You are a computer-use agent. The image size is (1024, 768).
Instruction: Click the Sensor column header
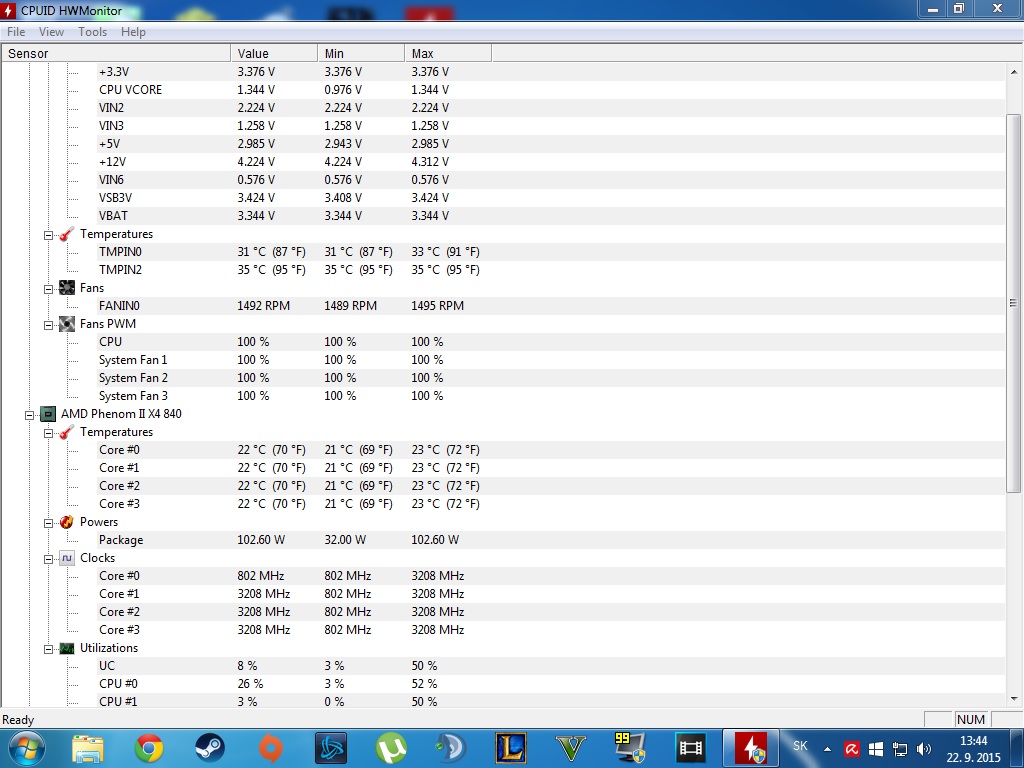point(116,54)
